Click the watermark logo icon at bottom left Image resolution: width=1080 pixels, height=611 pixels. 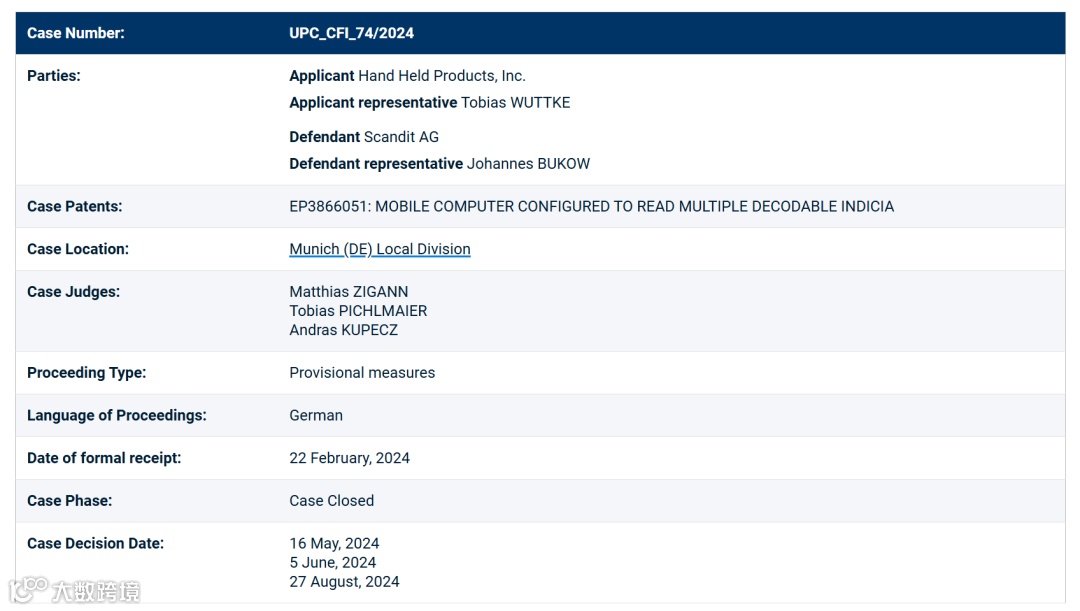28,589
